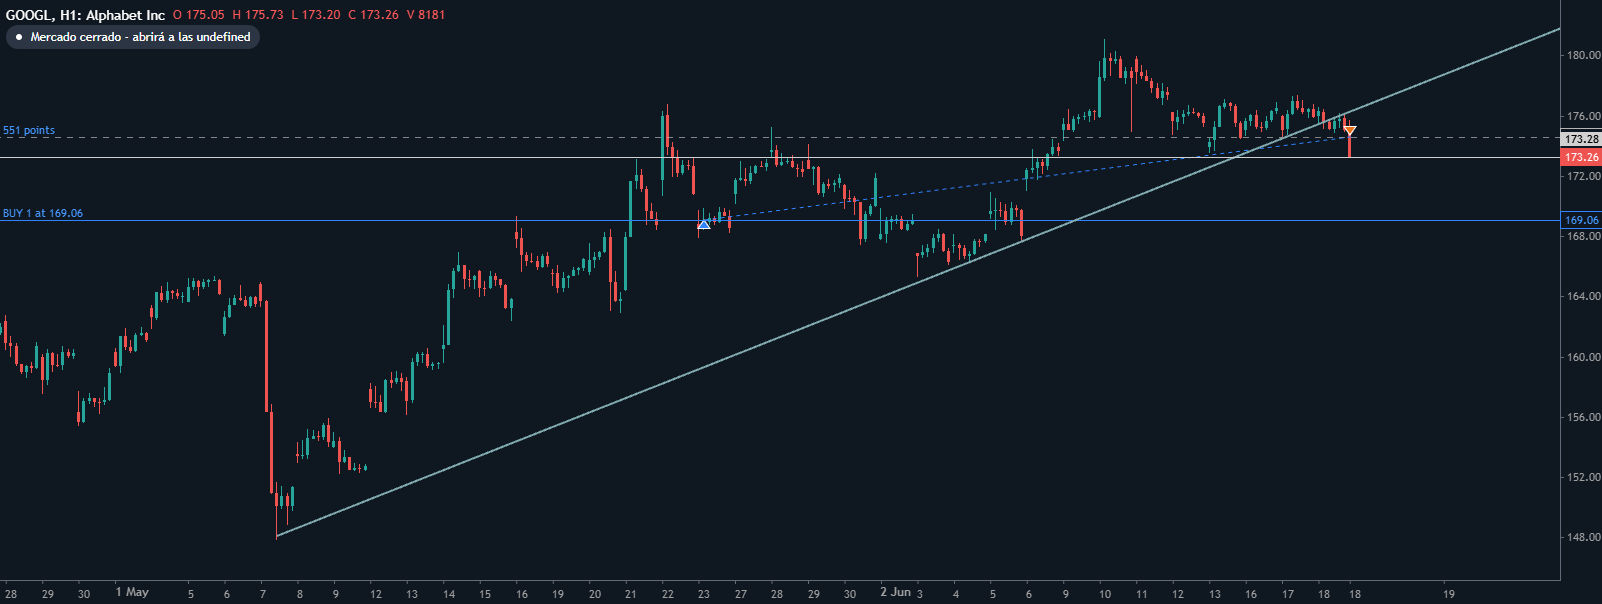Select the red 173.26 current price tag
The height and width of the screenshot is (604, 1602).
pyautogui.click(x=1581, y=157)
